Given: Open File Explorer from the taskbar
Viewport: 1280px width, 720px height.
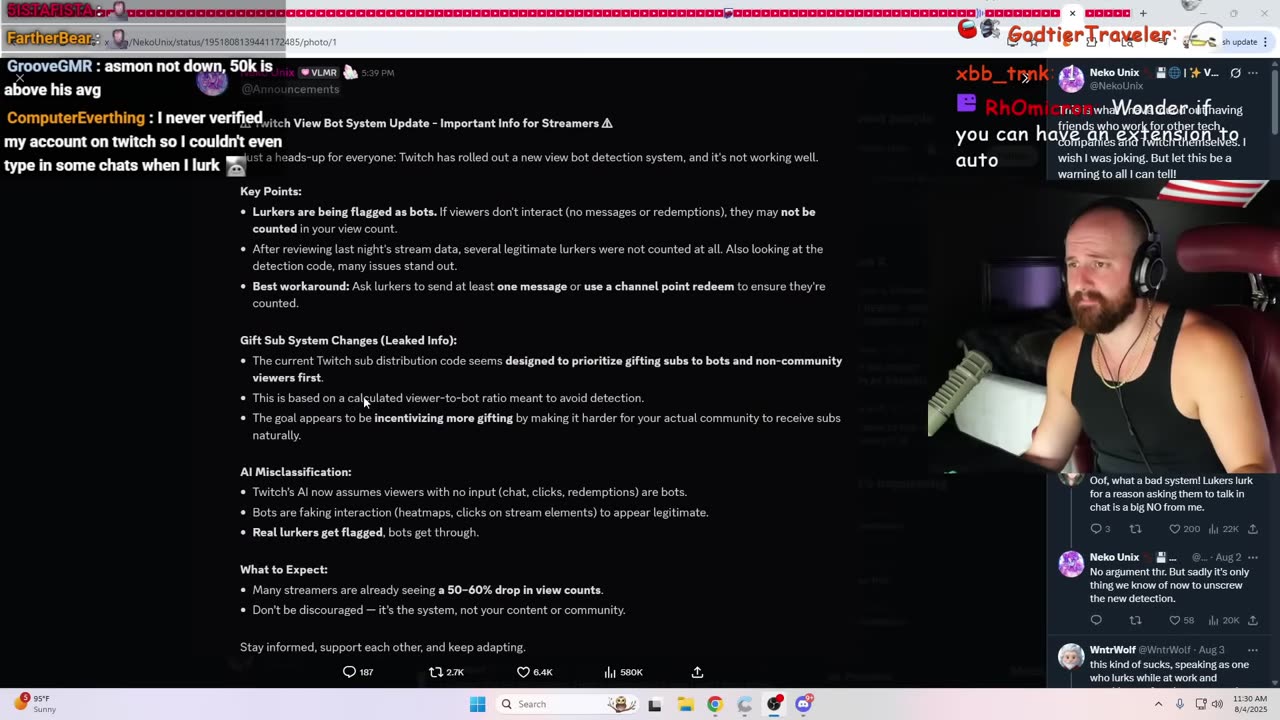Looking at the screenshot, I should point(685,704).
